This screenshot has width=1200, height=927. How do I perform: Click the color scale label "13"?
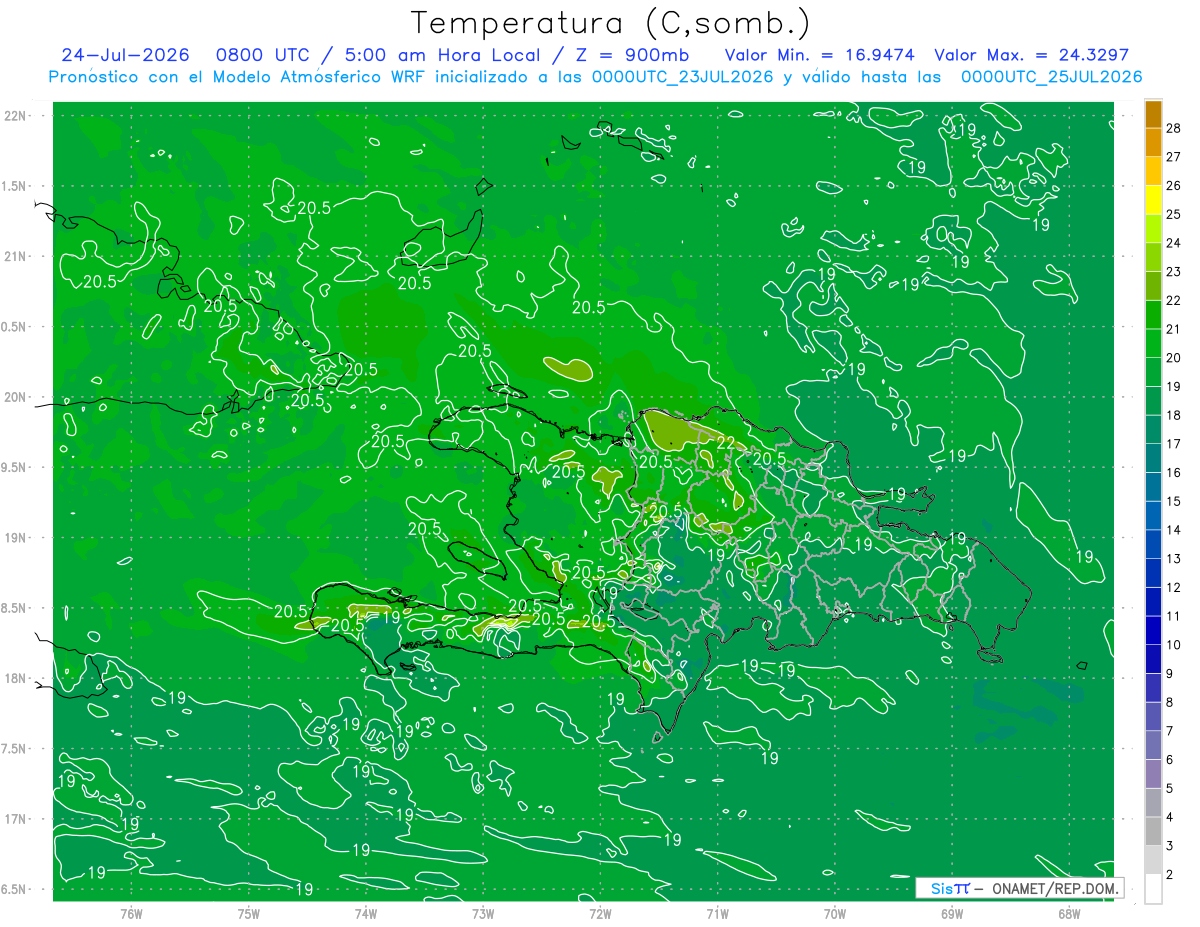click(x=1173, y=558)
